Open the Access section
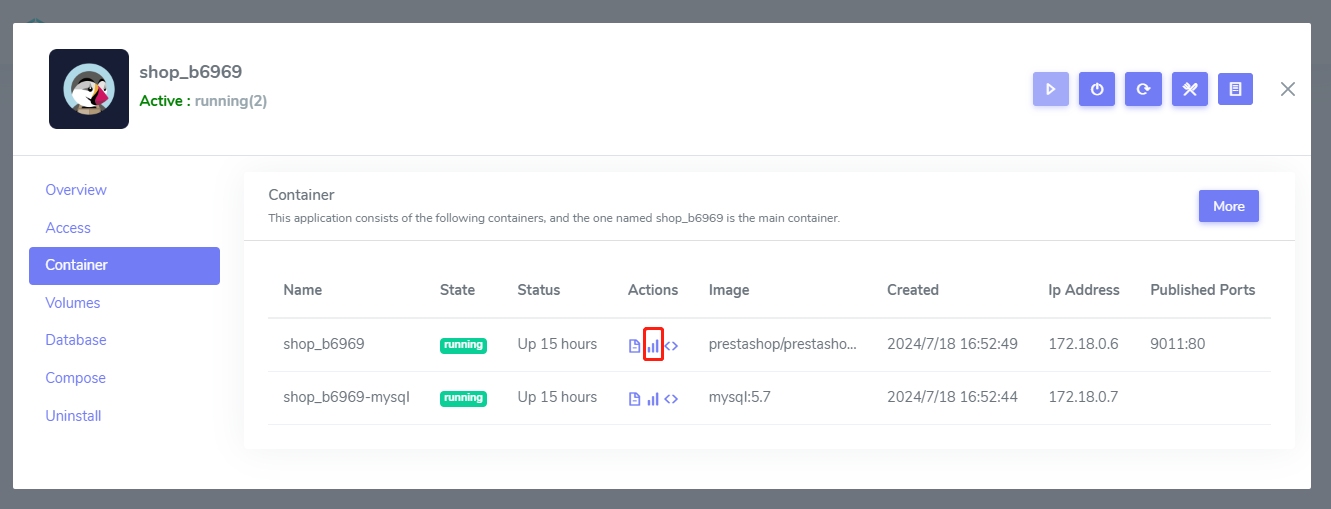The width and height of the screenshot is (1331, 509). pos(68,228)
